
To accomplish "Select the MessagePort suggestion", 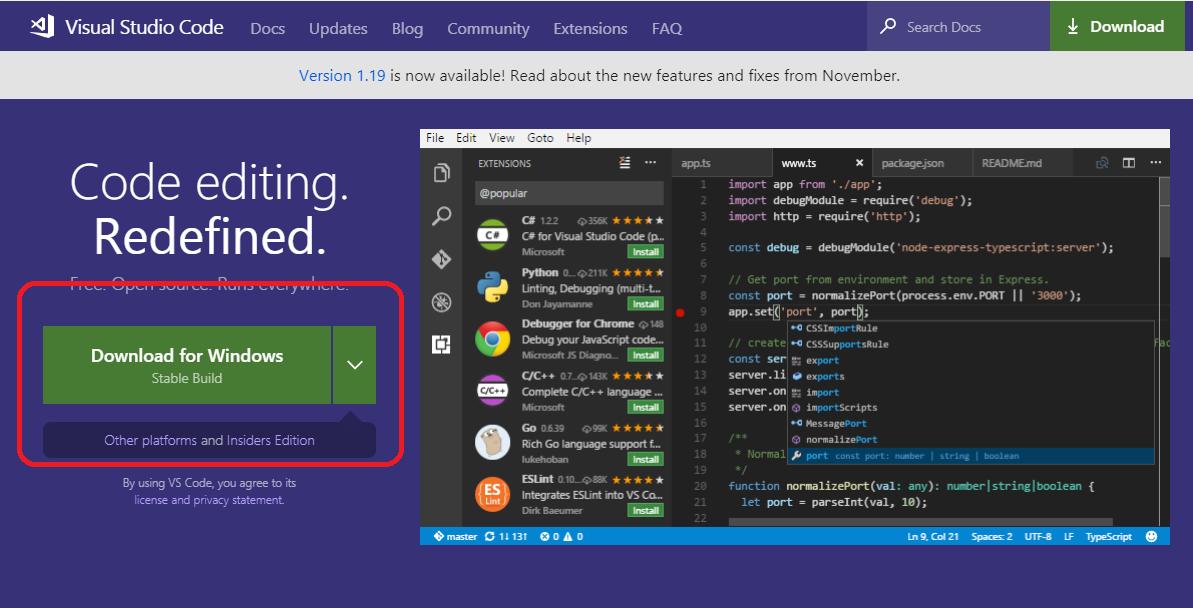I will [972, 423].
